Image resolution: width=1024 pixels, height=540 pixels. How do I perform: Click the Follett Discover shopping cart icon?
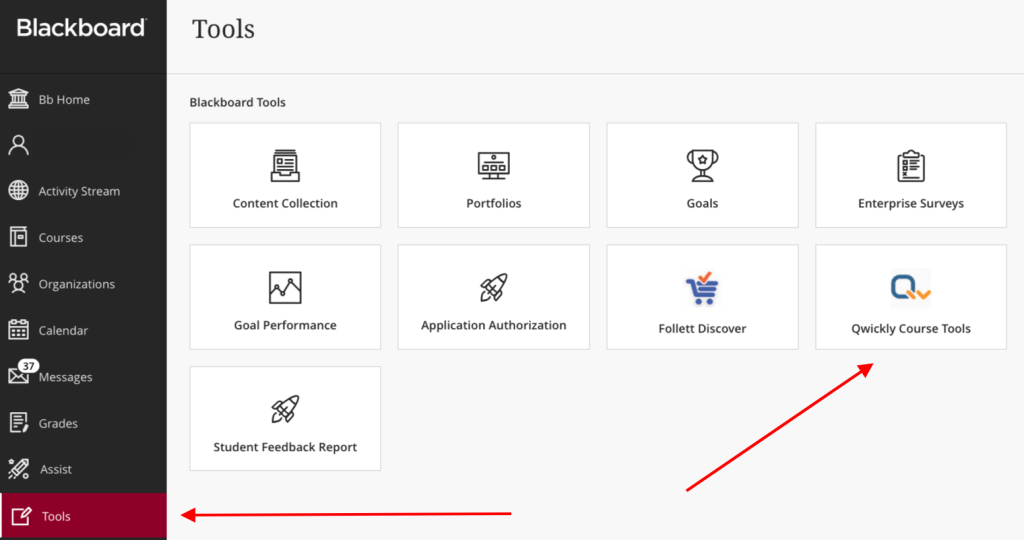click(x=702, y=289)
